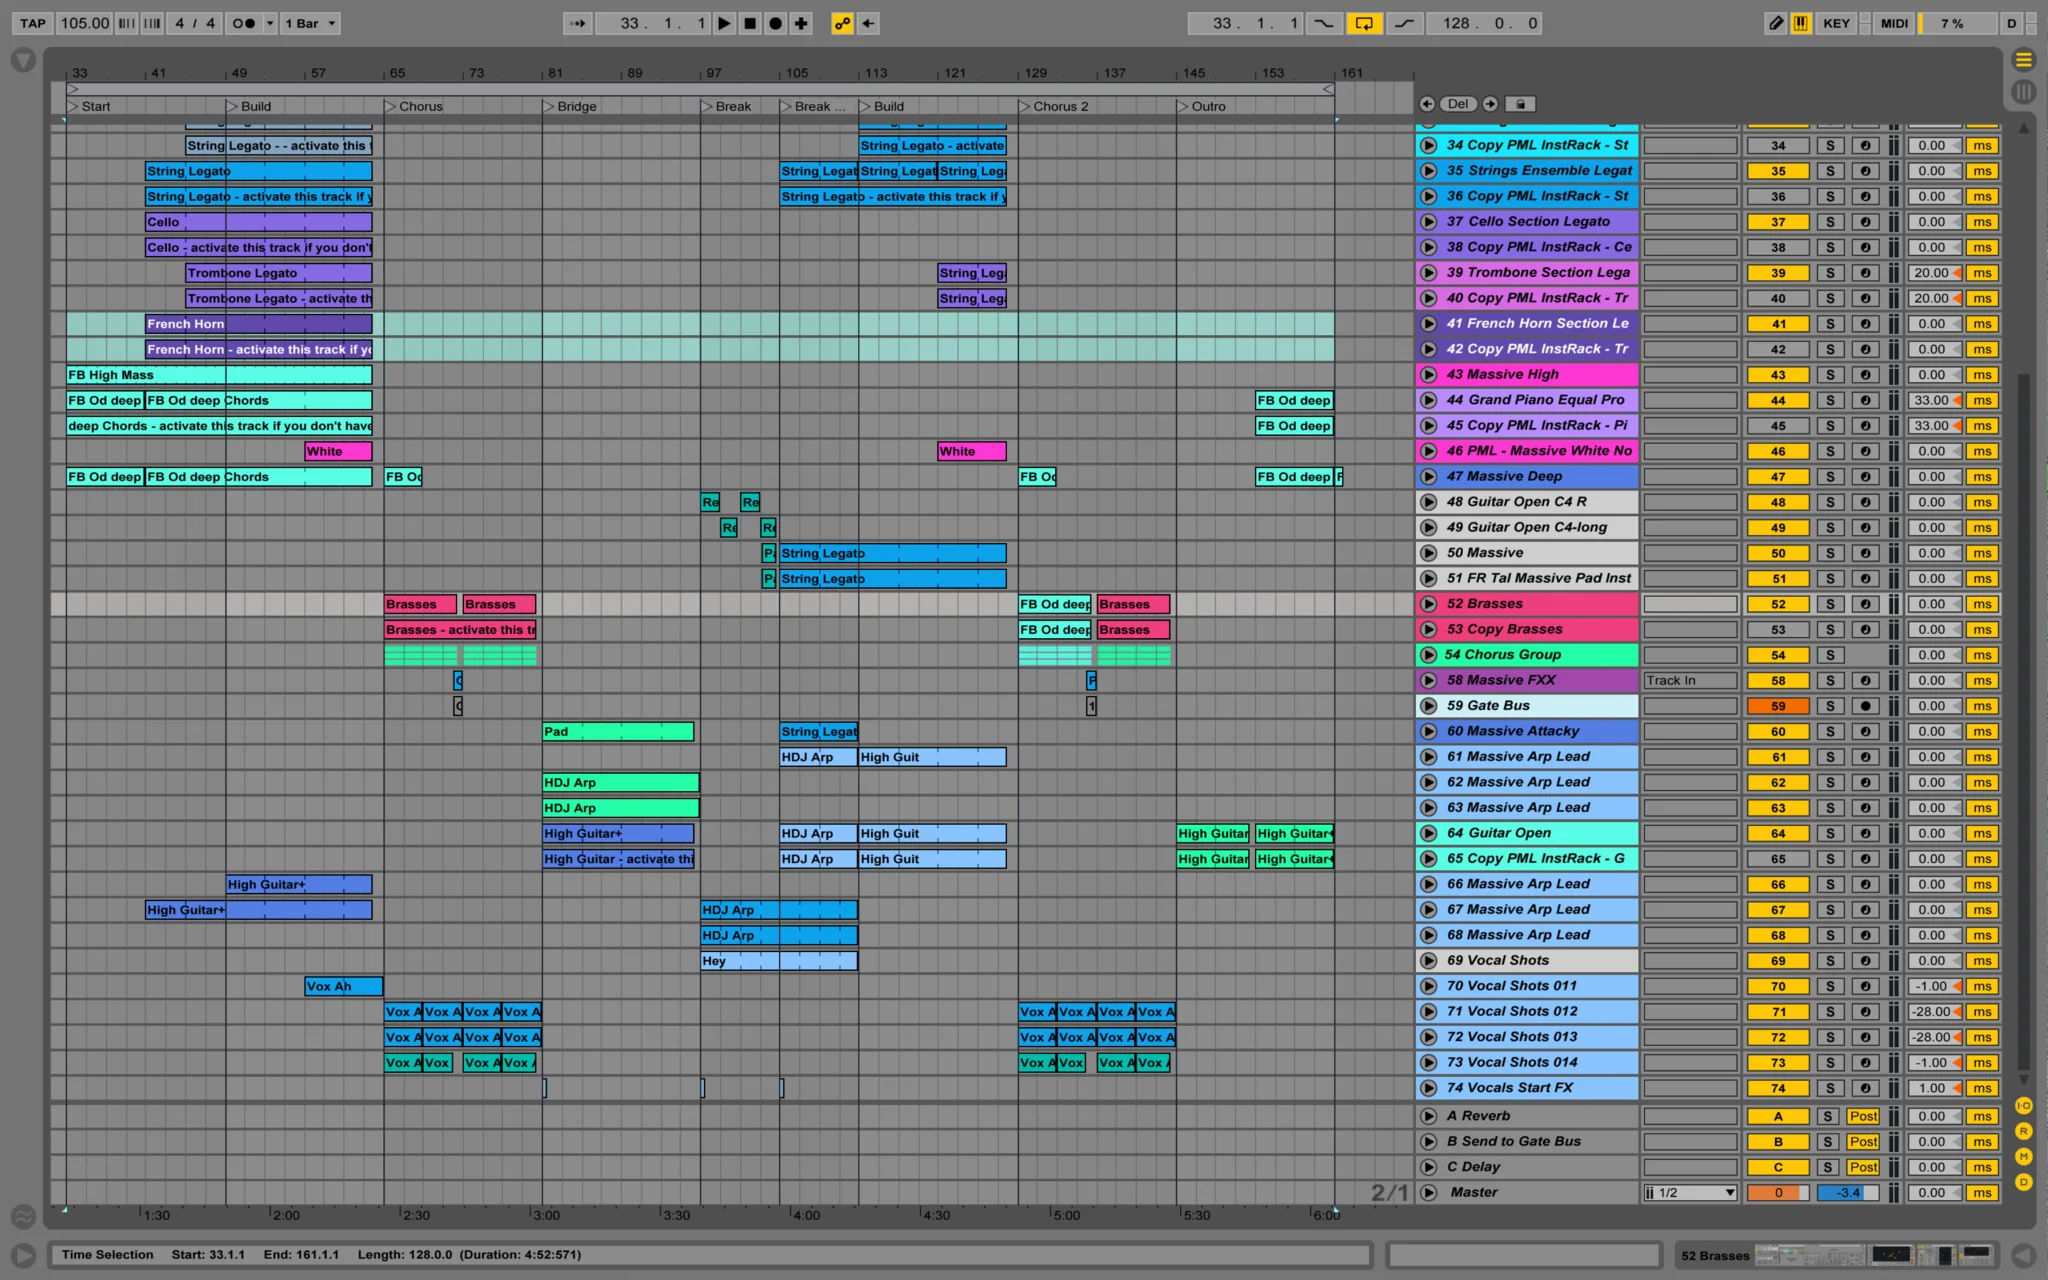Click the Chorus locator marker
The width and height of the screenshot is (2048, 1280).
point(414,106)
